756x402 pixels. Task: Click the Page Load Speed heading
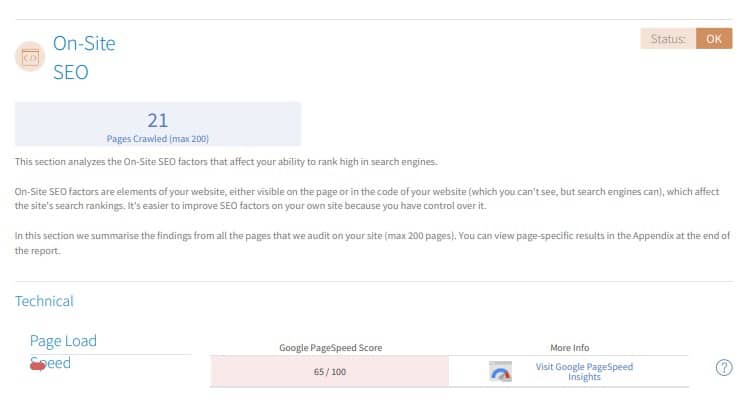63,352
